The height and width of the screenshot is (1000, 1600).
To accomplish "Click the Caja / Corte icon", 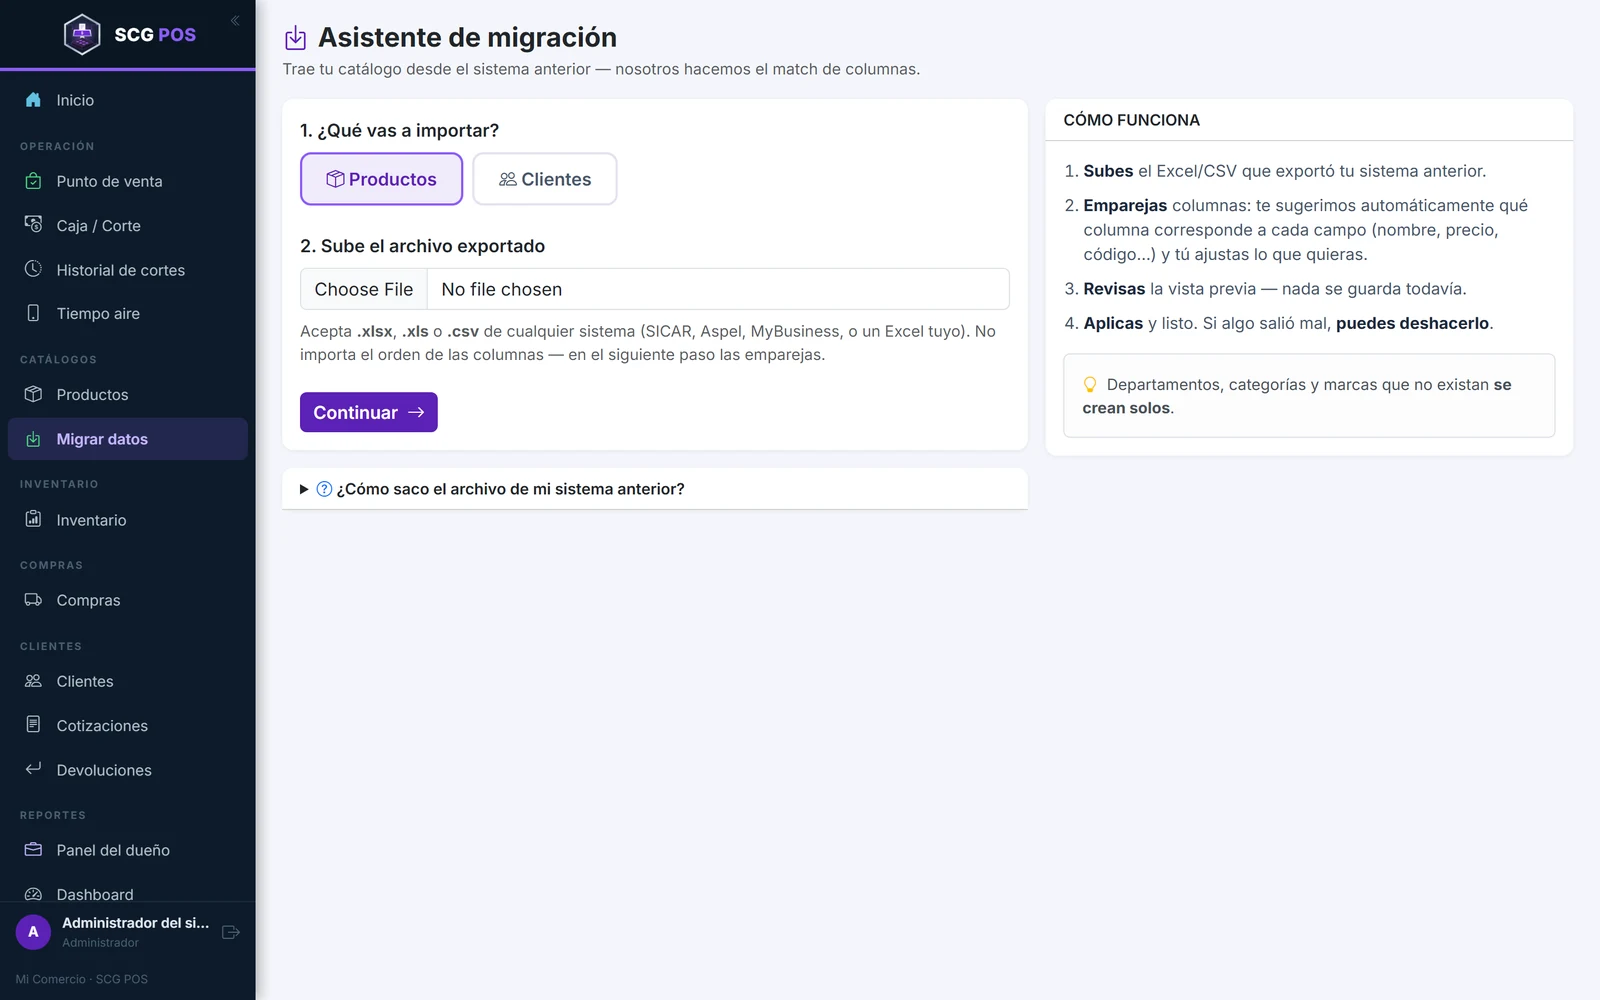I will click(33, 225).
